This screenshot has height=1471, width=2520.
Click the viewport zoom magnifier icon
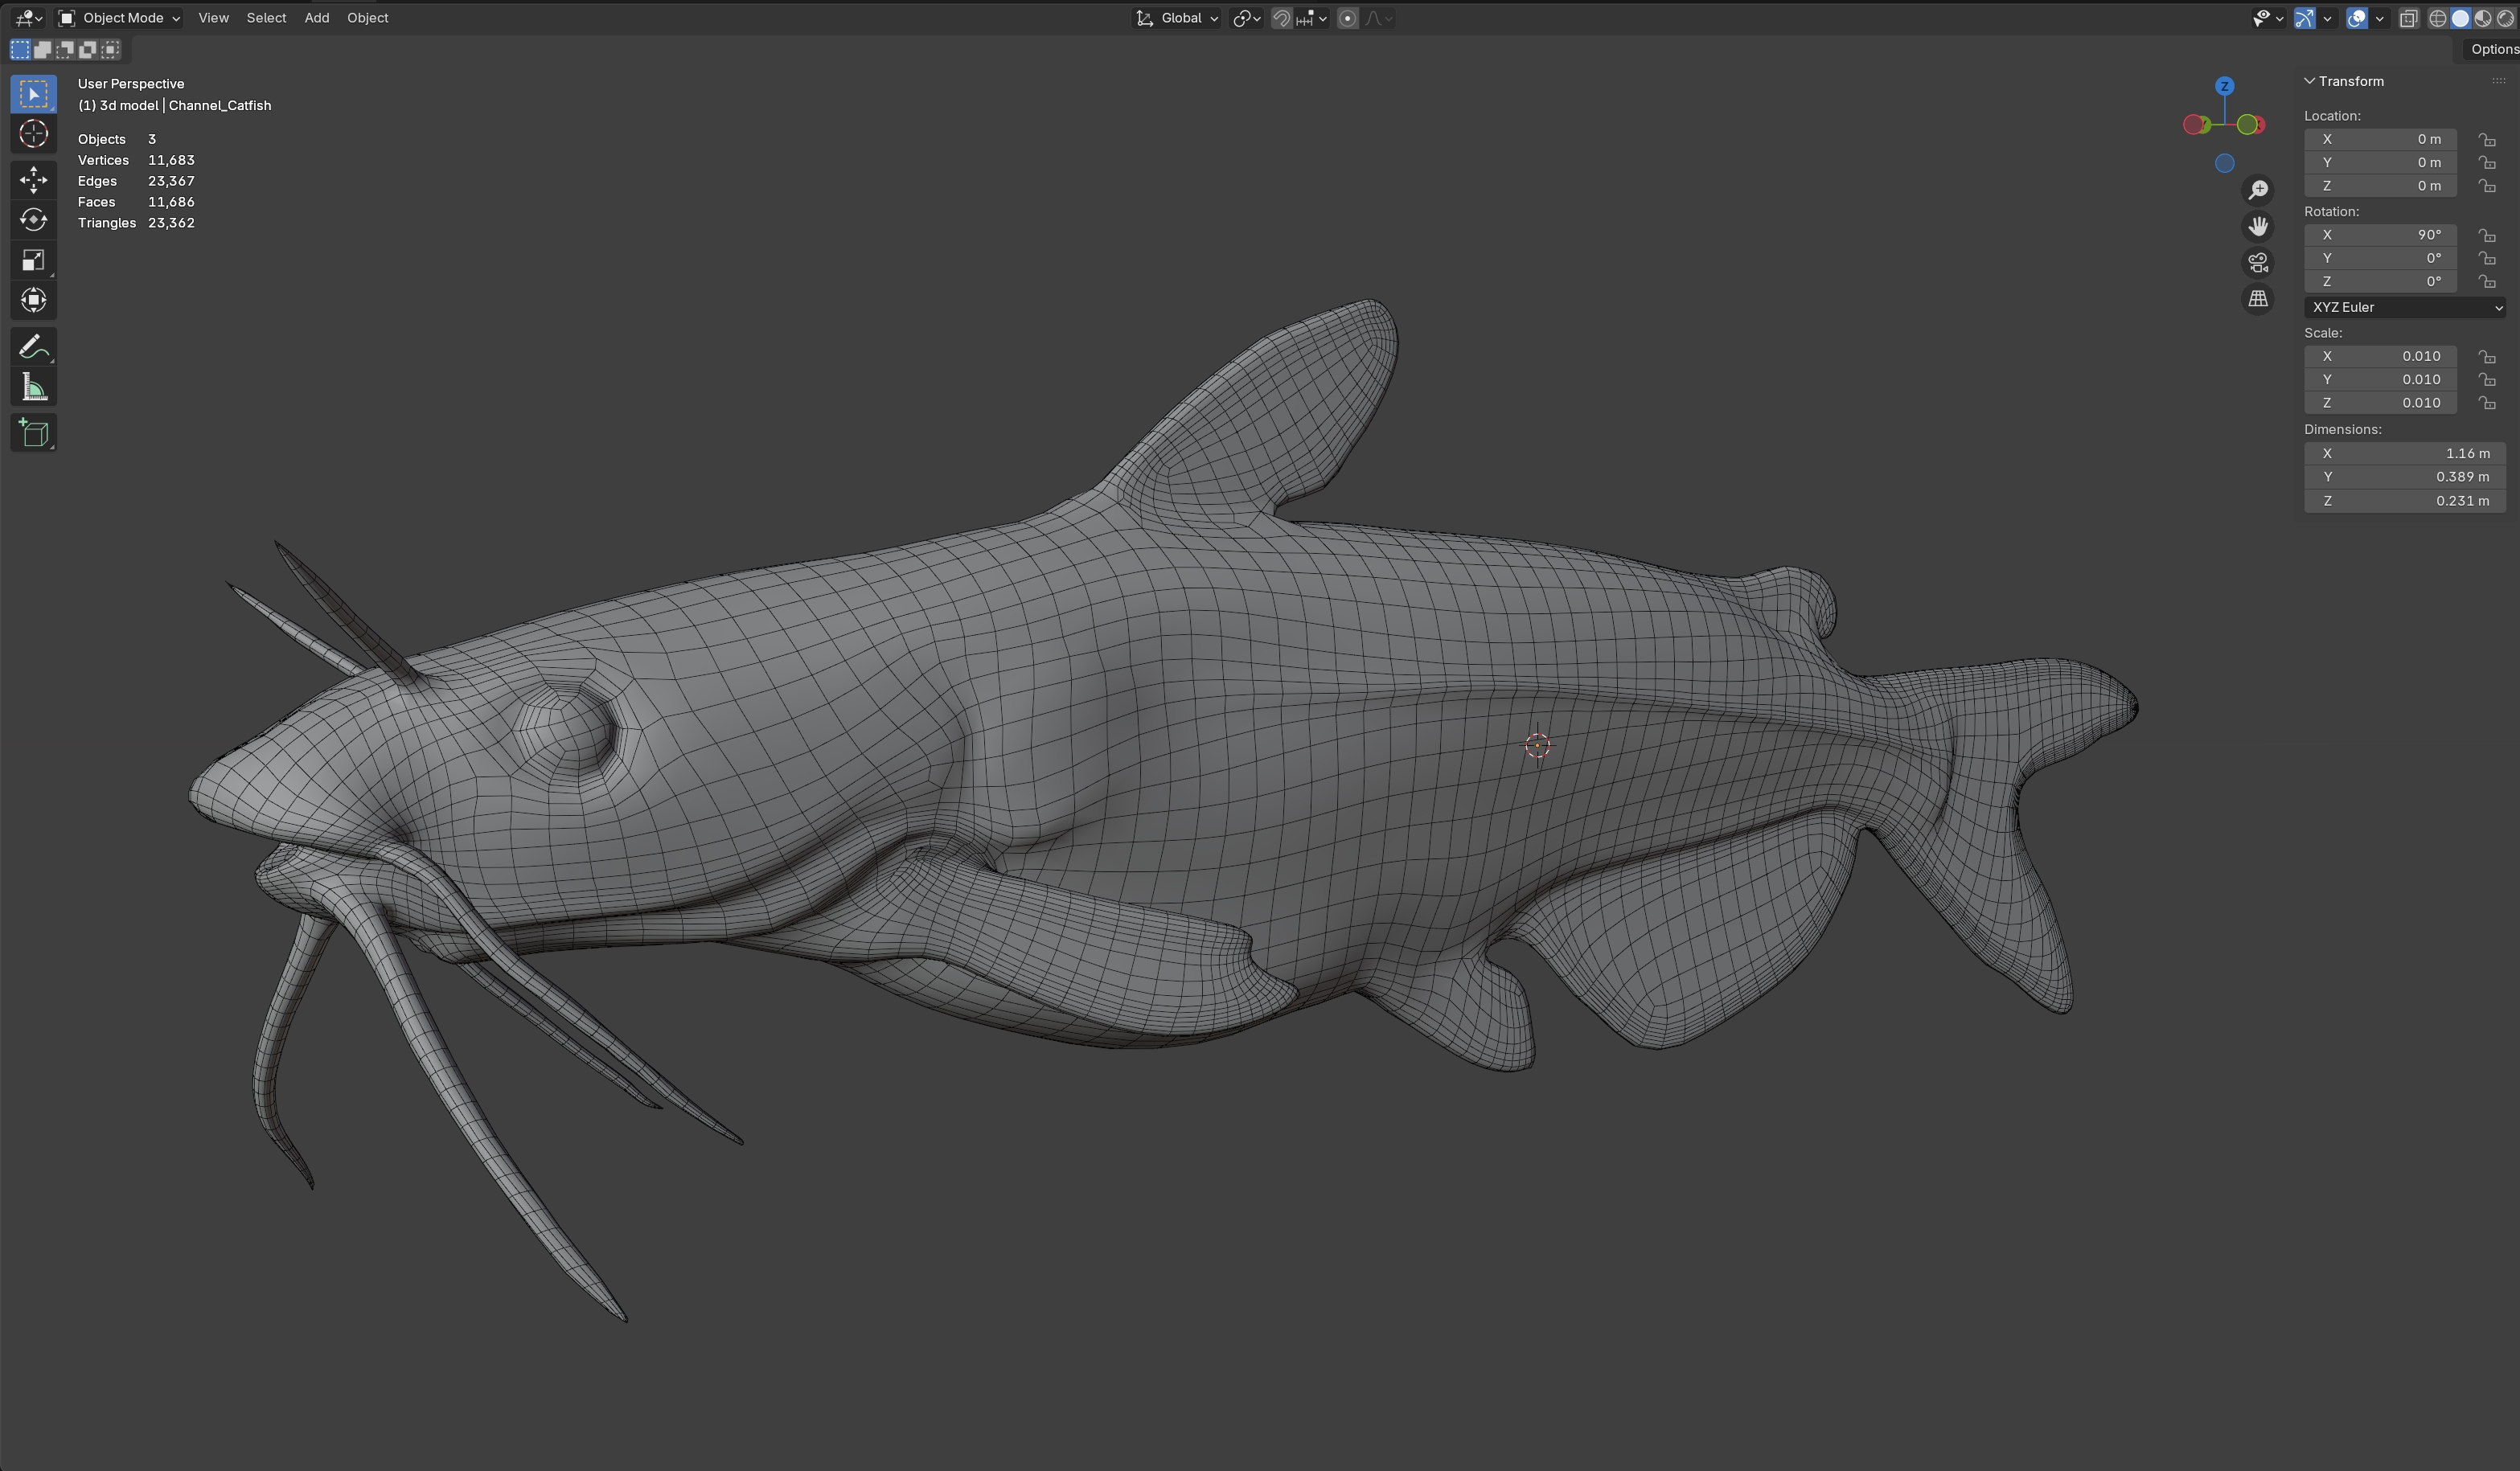(x=2258, y=190)
